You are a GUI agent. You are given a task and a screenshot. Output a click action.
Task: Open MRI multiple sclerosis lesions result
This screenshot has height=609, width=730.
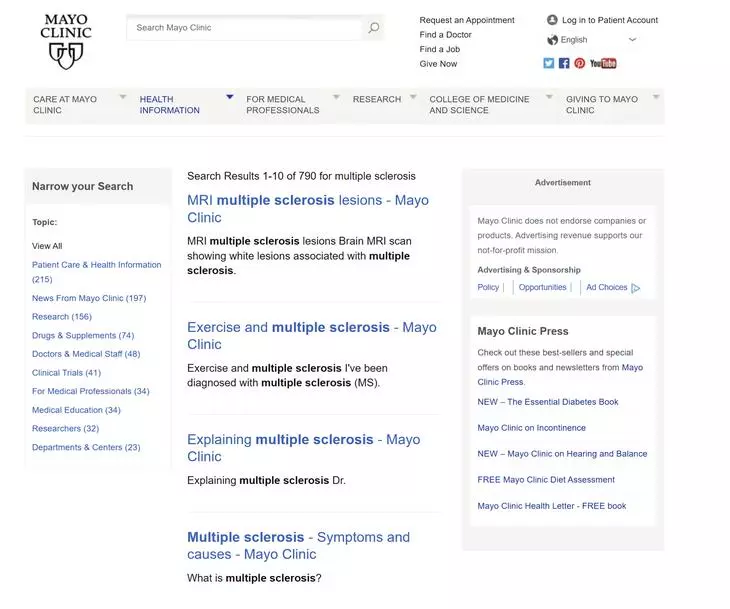308,209
